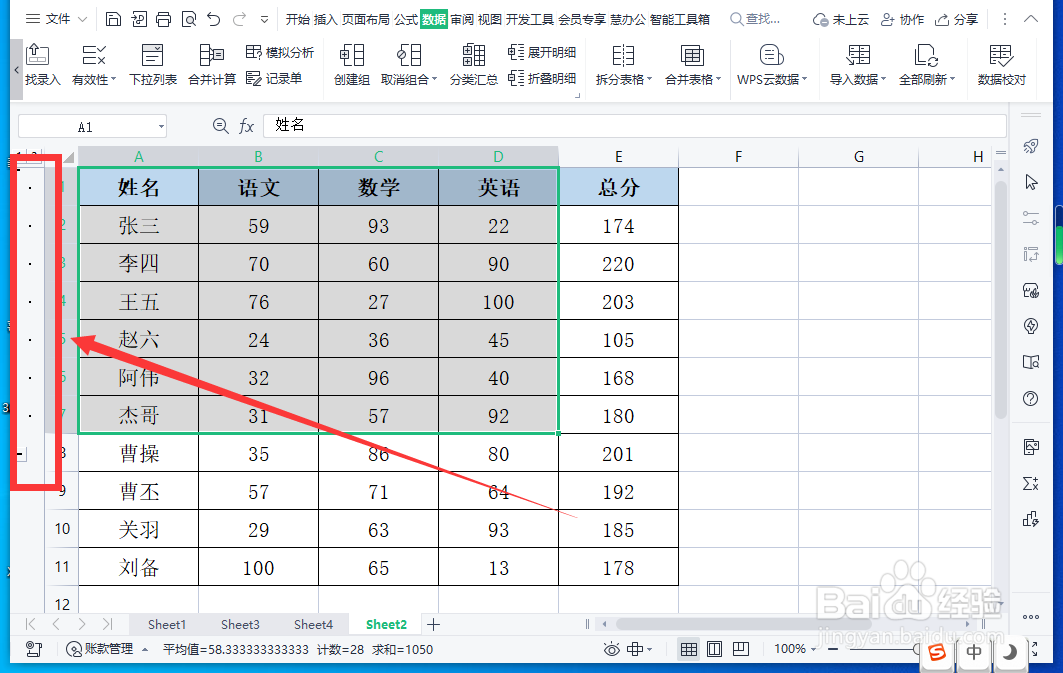
Task: Select column G header
Action: point(858,157)
